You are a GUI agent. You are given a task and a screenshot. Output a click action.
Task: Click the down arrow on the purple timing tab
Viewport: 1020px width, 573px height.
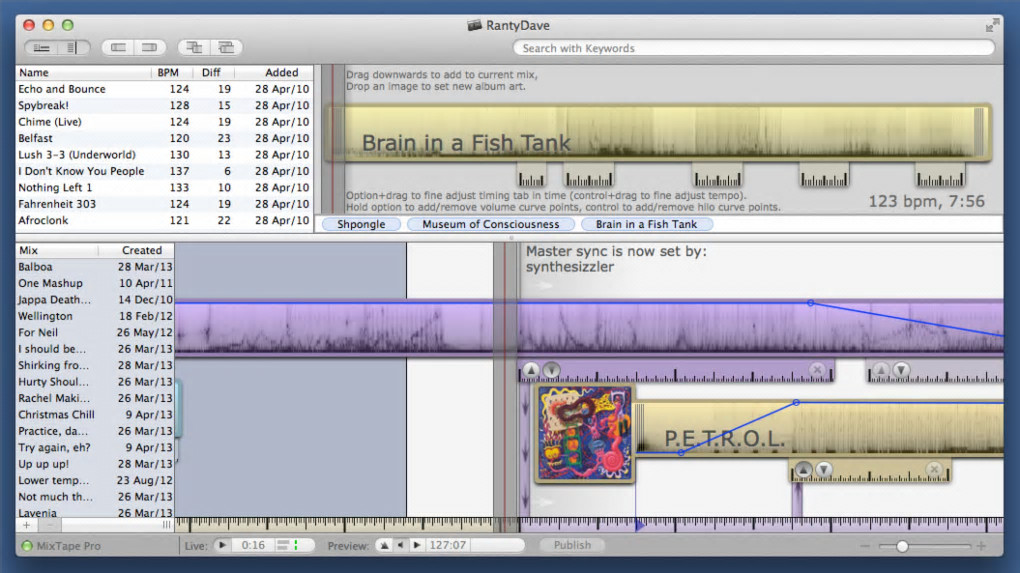coord(551,370)
